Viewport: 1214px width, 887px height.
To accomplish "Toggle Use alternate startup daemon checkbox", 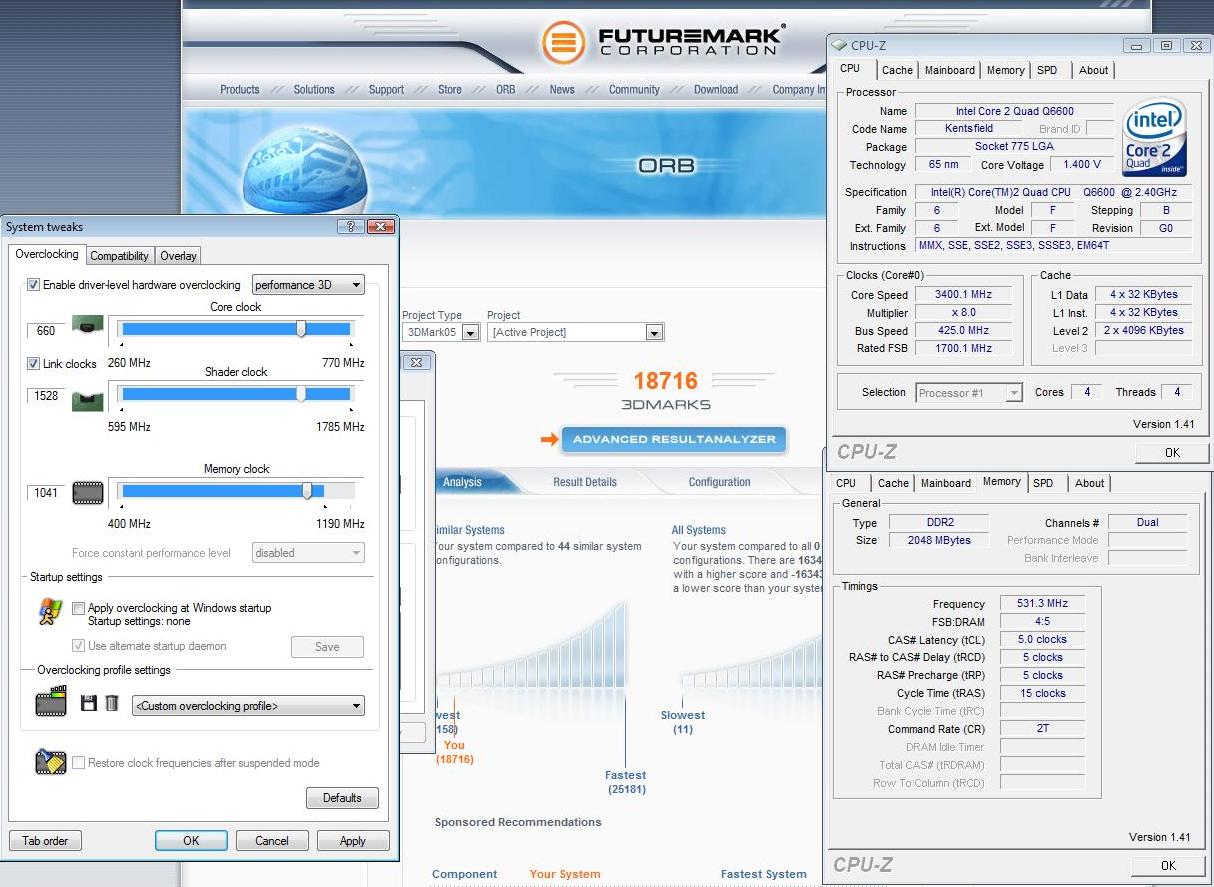I will point(78,646).
